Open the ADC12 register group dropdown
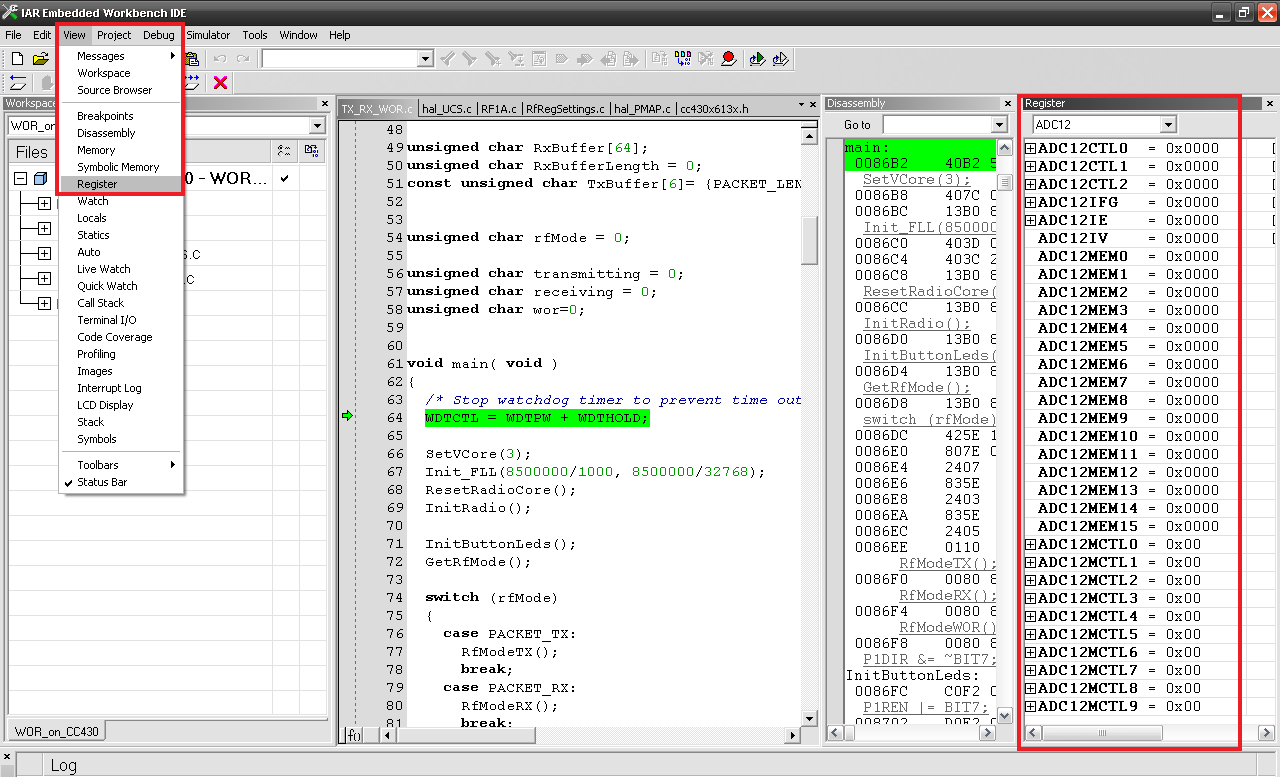The width and height of the screenshot is (1282, 777). [1168, 125]
